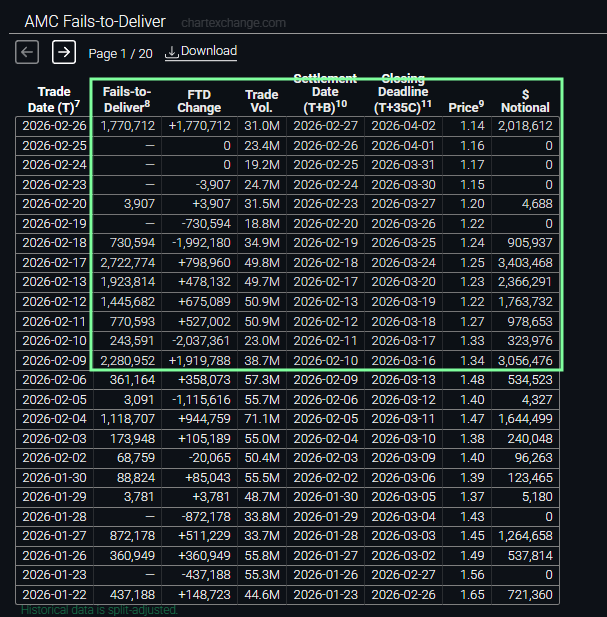Select FTD change value -1,115,616
The image size is (607, 617).
coord(201,400)
